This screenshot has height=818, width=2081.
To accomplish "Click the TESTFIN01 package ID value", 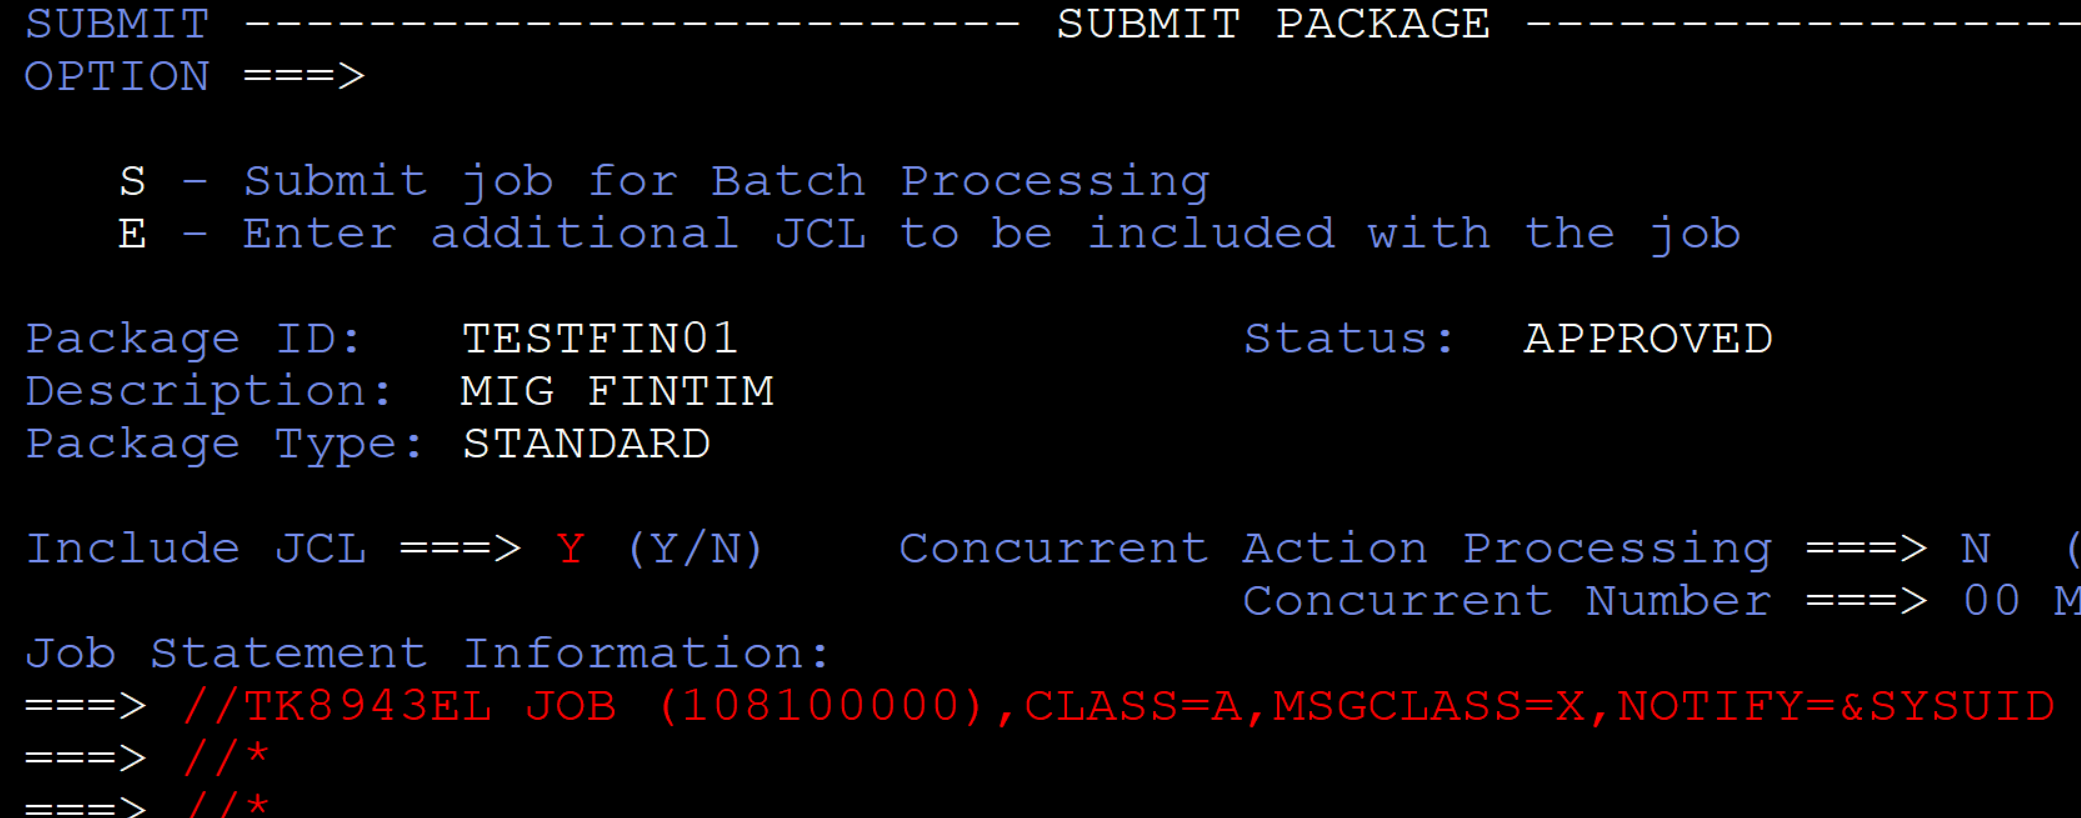I will pos(600,339).
